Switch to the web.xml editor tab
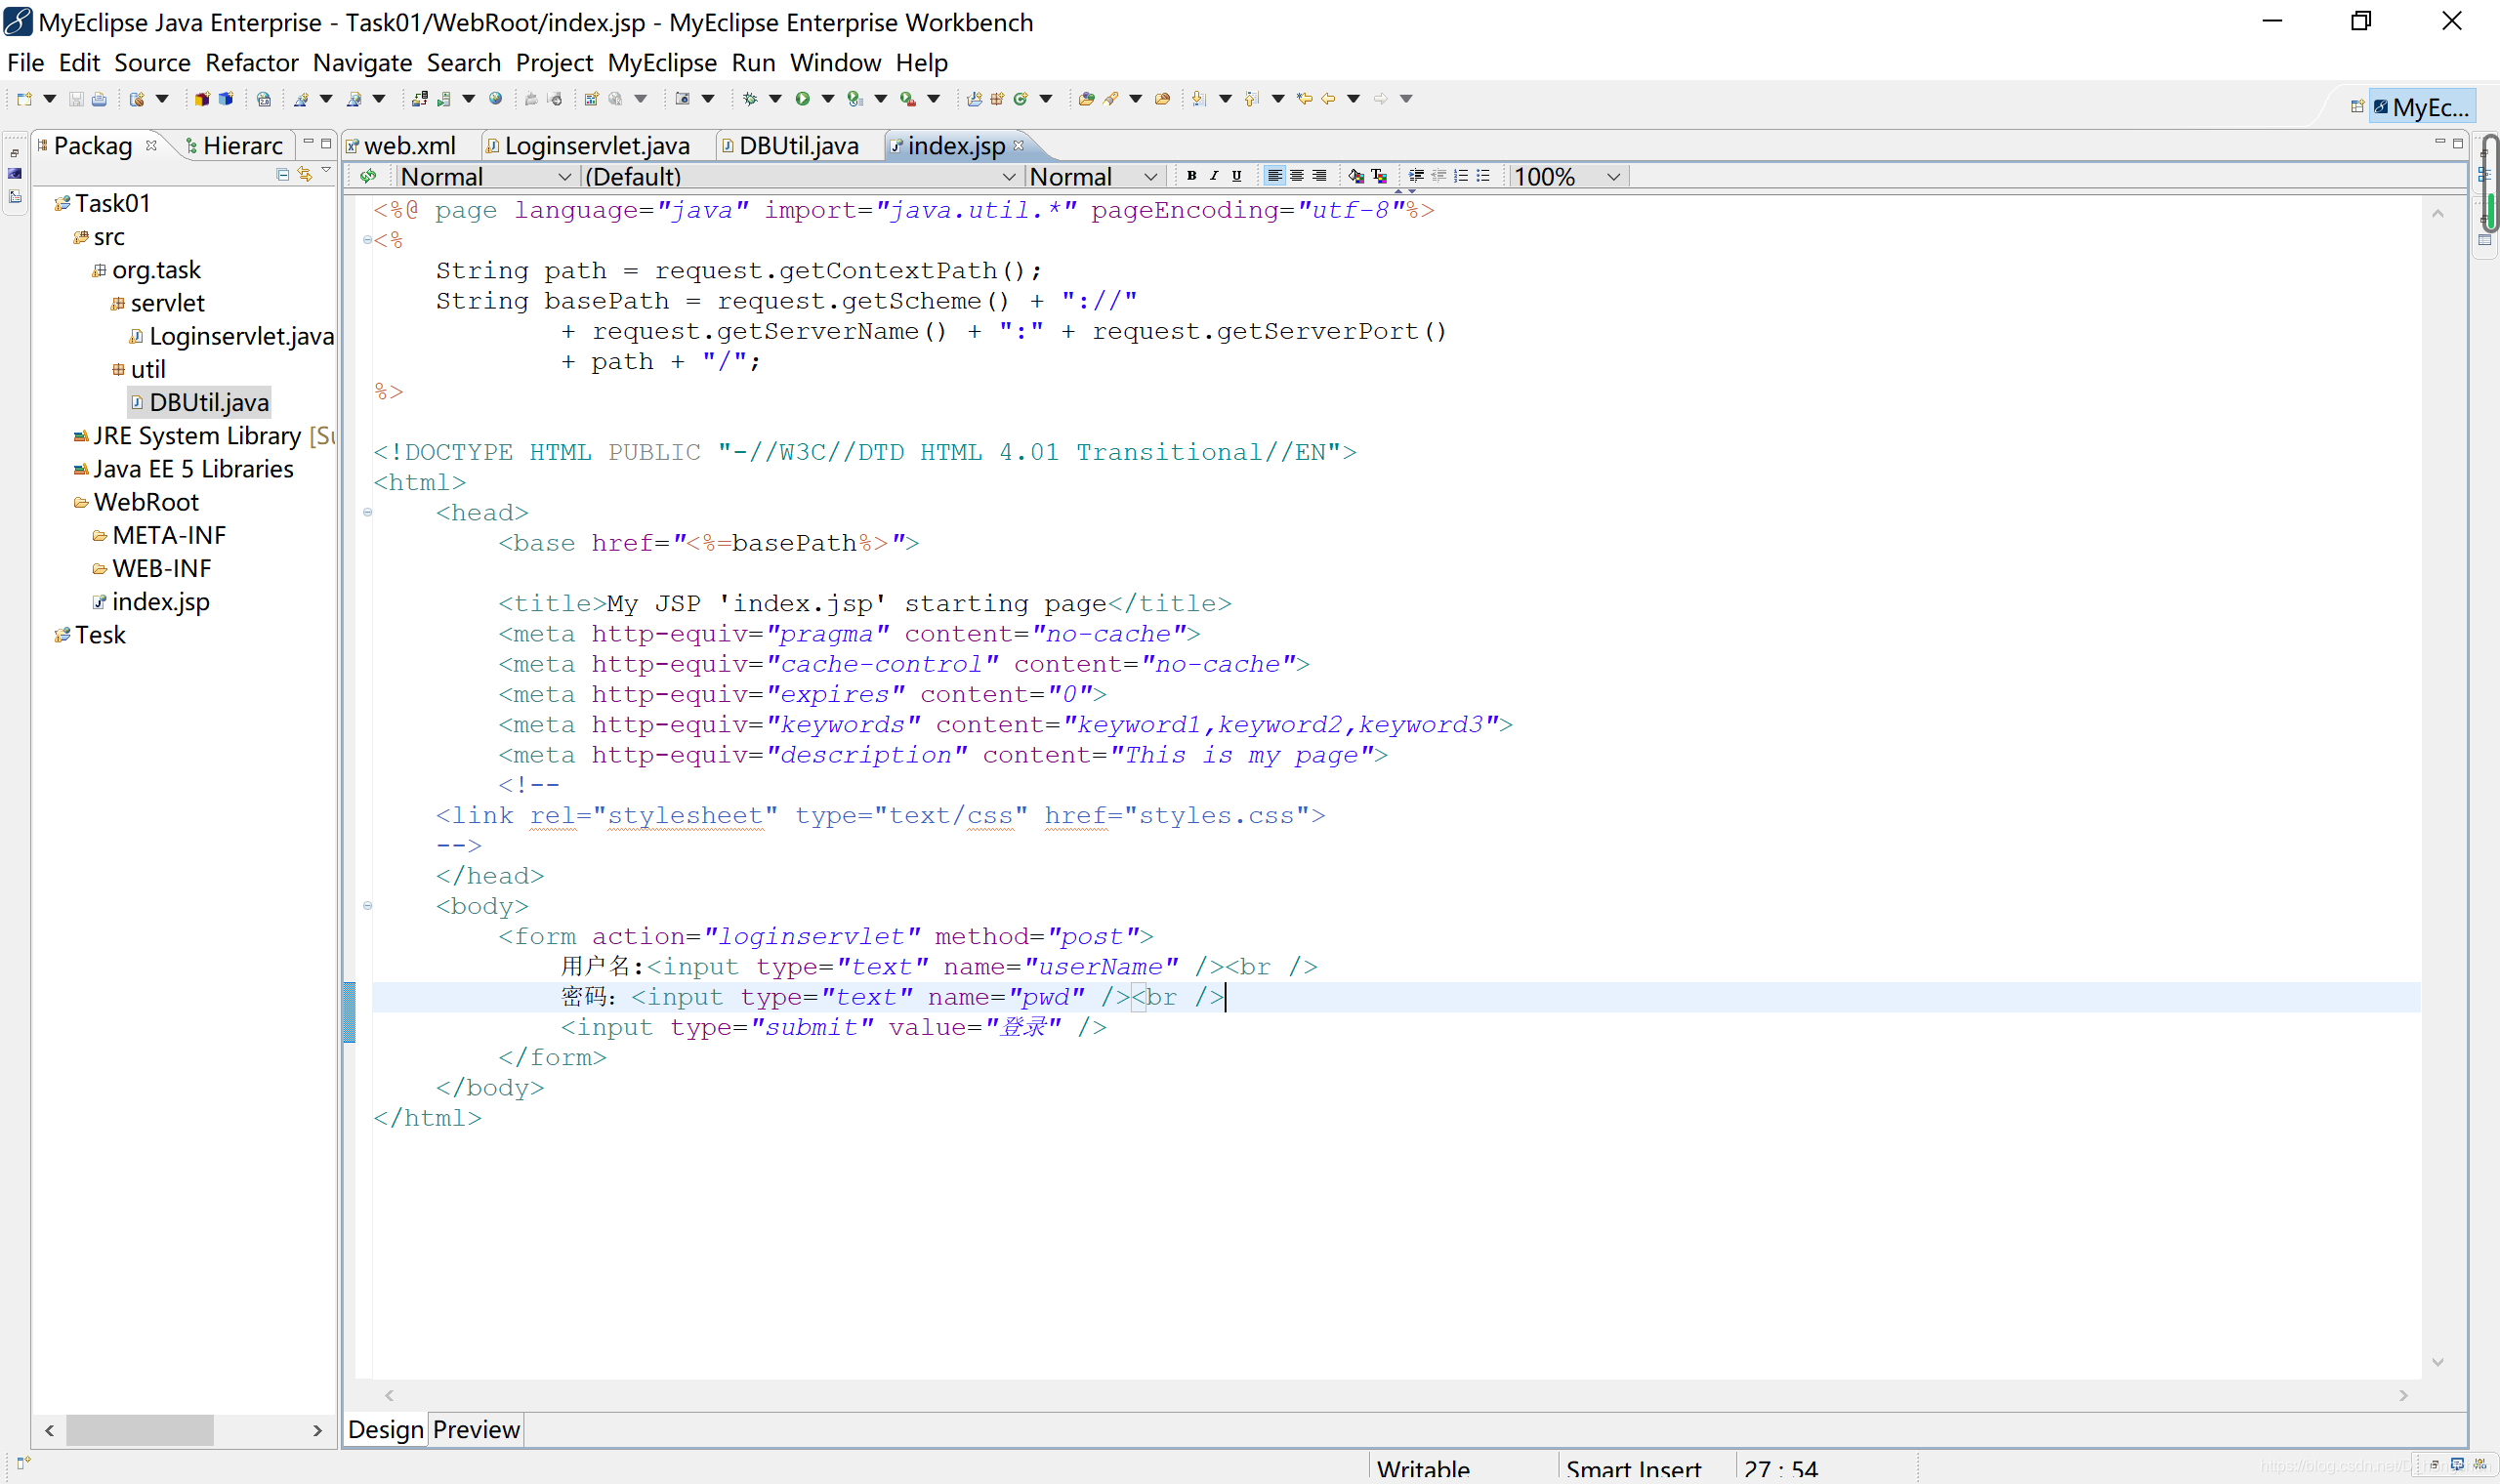 409,146
